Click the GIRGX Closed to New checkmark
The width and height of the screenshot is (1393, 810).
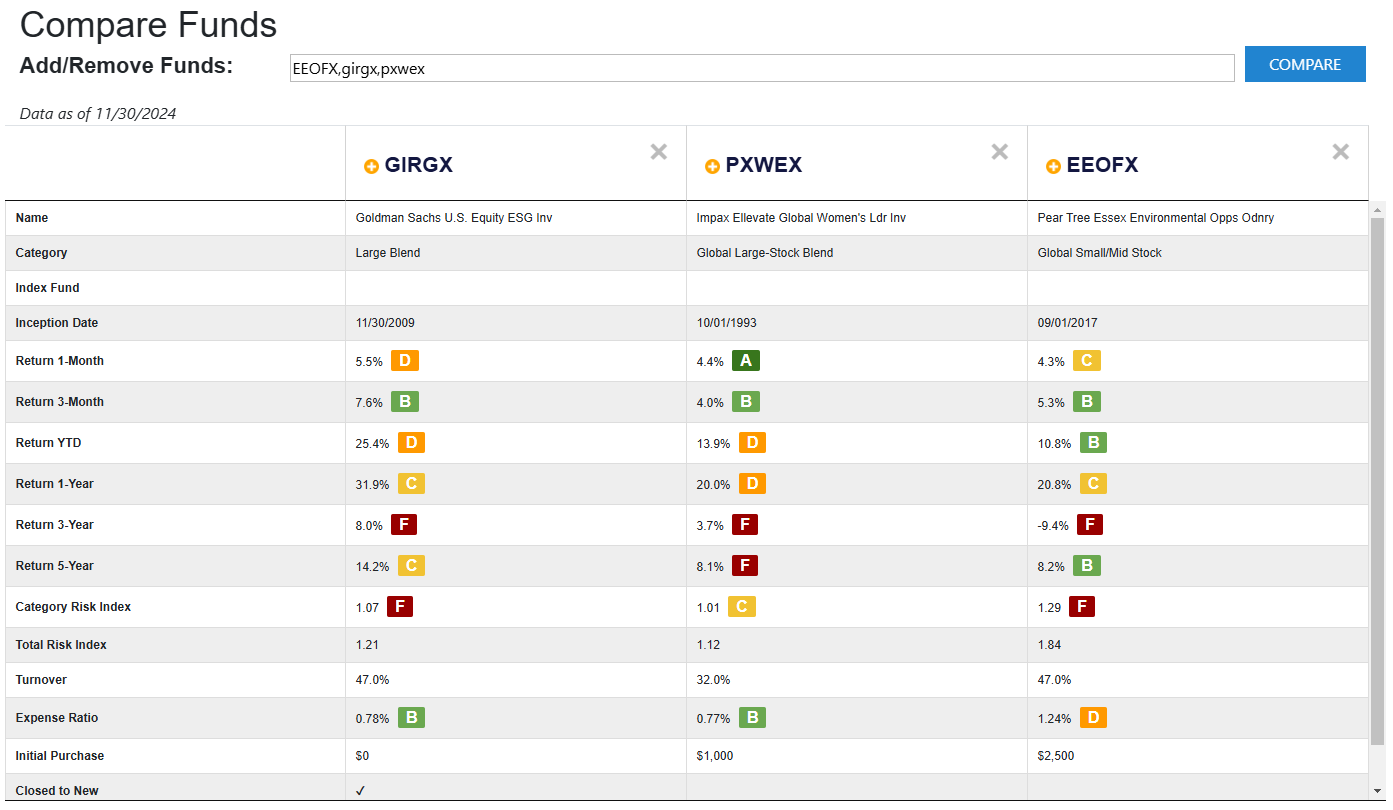(x=361, y=791)
